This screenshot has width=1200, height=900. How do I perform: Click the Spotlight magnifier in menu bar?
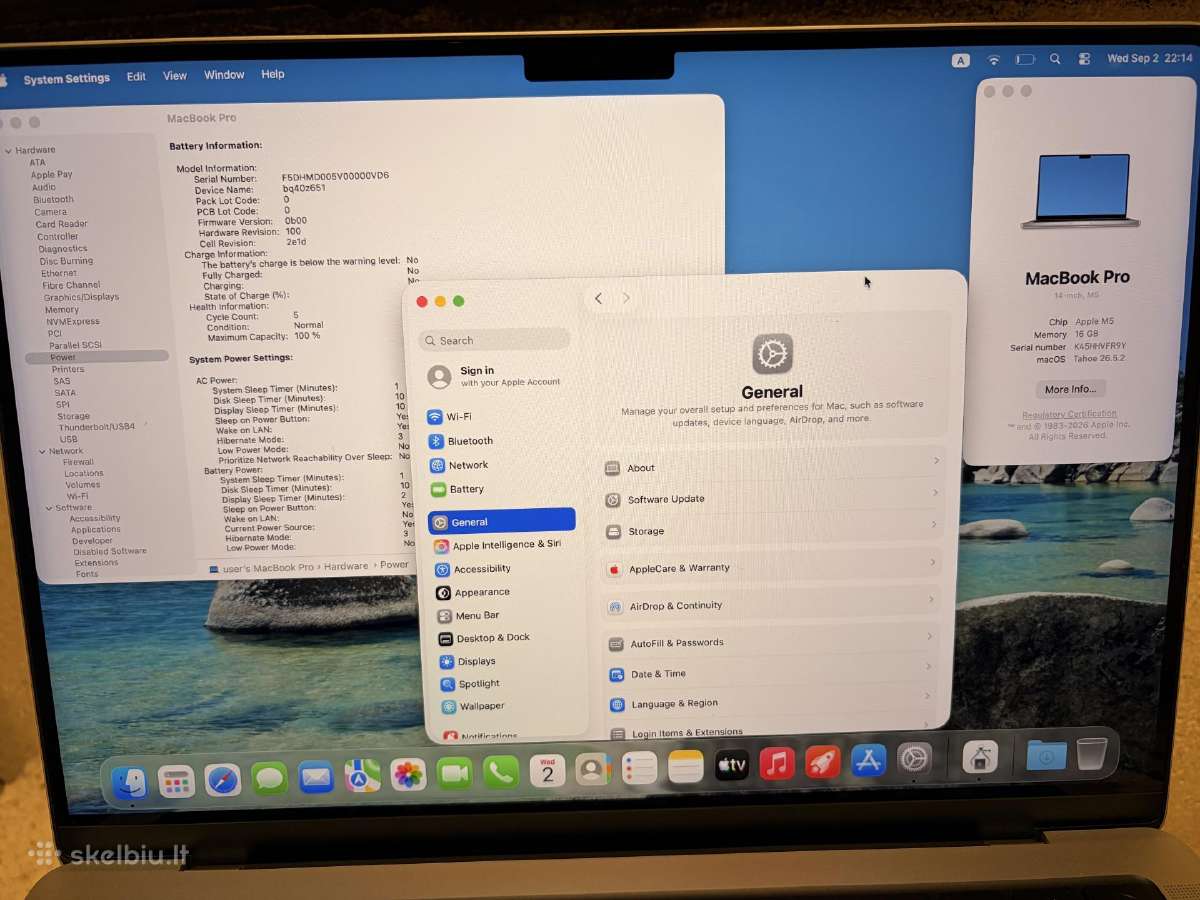tap(1055, 59)
